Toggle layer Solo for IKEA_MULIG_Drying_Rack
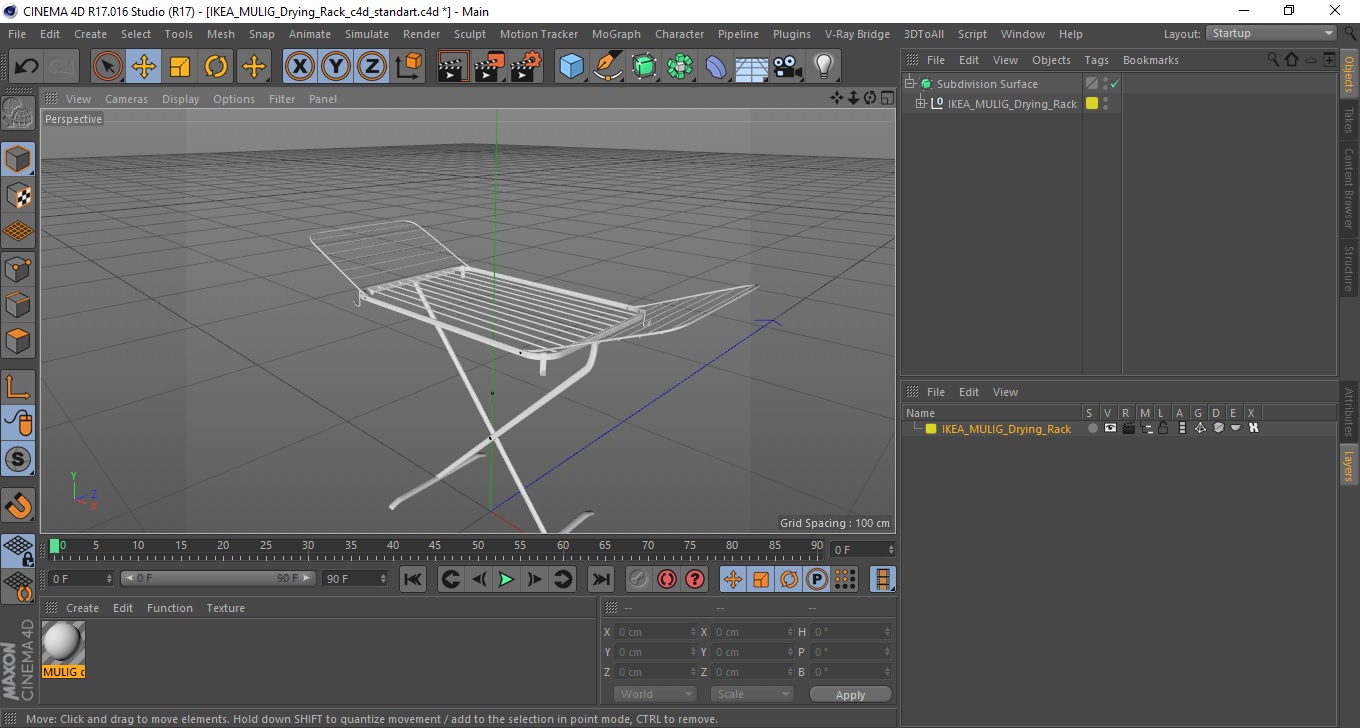The width and height of the screenshot is (1360, 728). click(1092, 428)
